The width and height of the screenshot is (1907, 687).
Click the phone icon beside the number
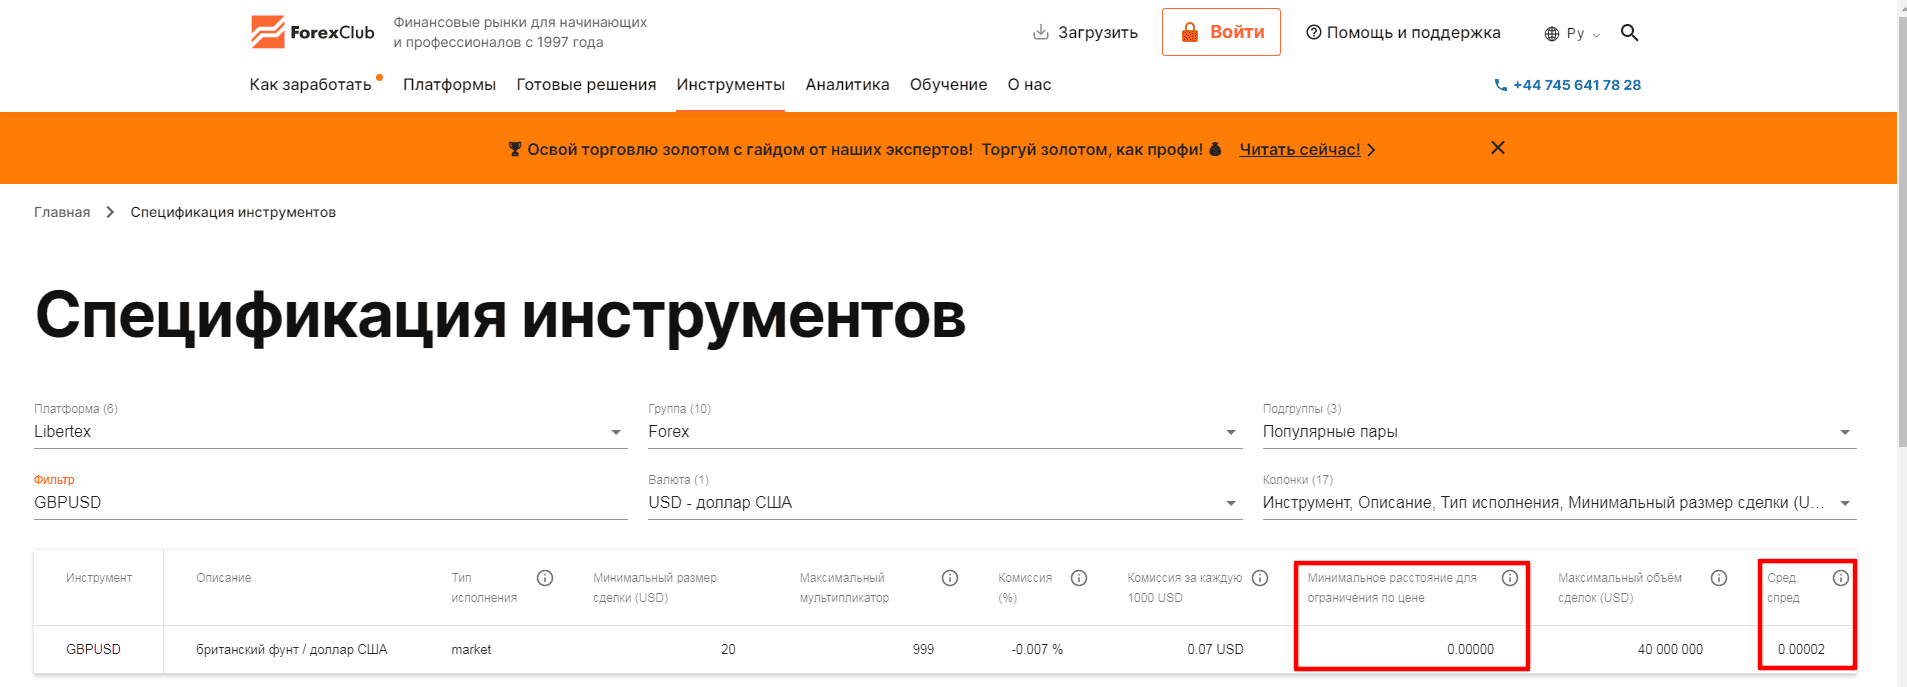click(x=1500, y=85)
